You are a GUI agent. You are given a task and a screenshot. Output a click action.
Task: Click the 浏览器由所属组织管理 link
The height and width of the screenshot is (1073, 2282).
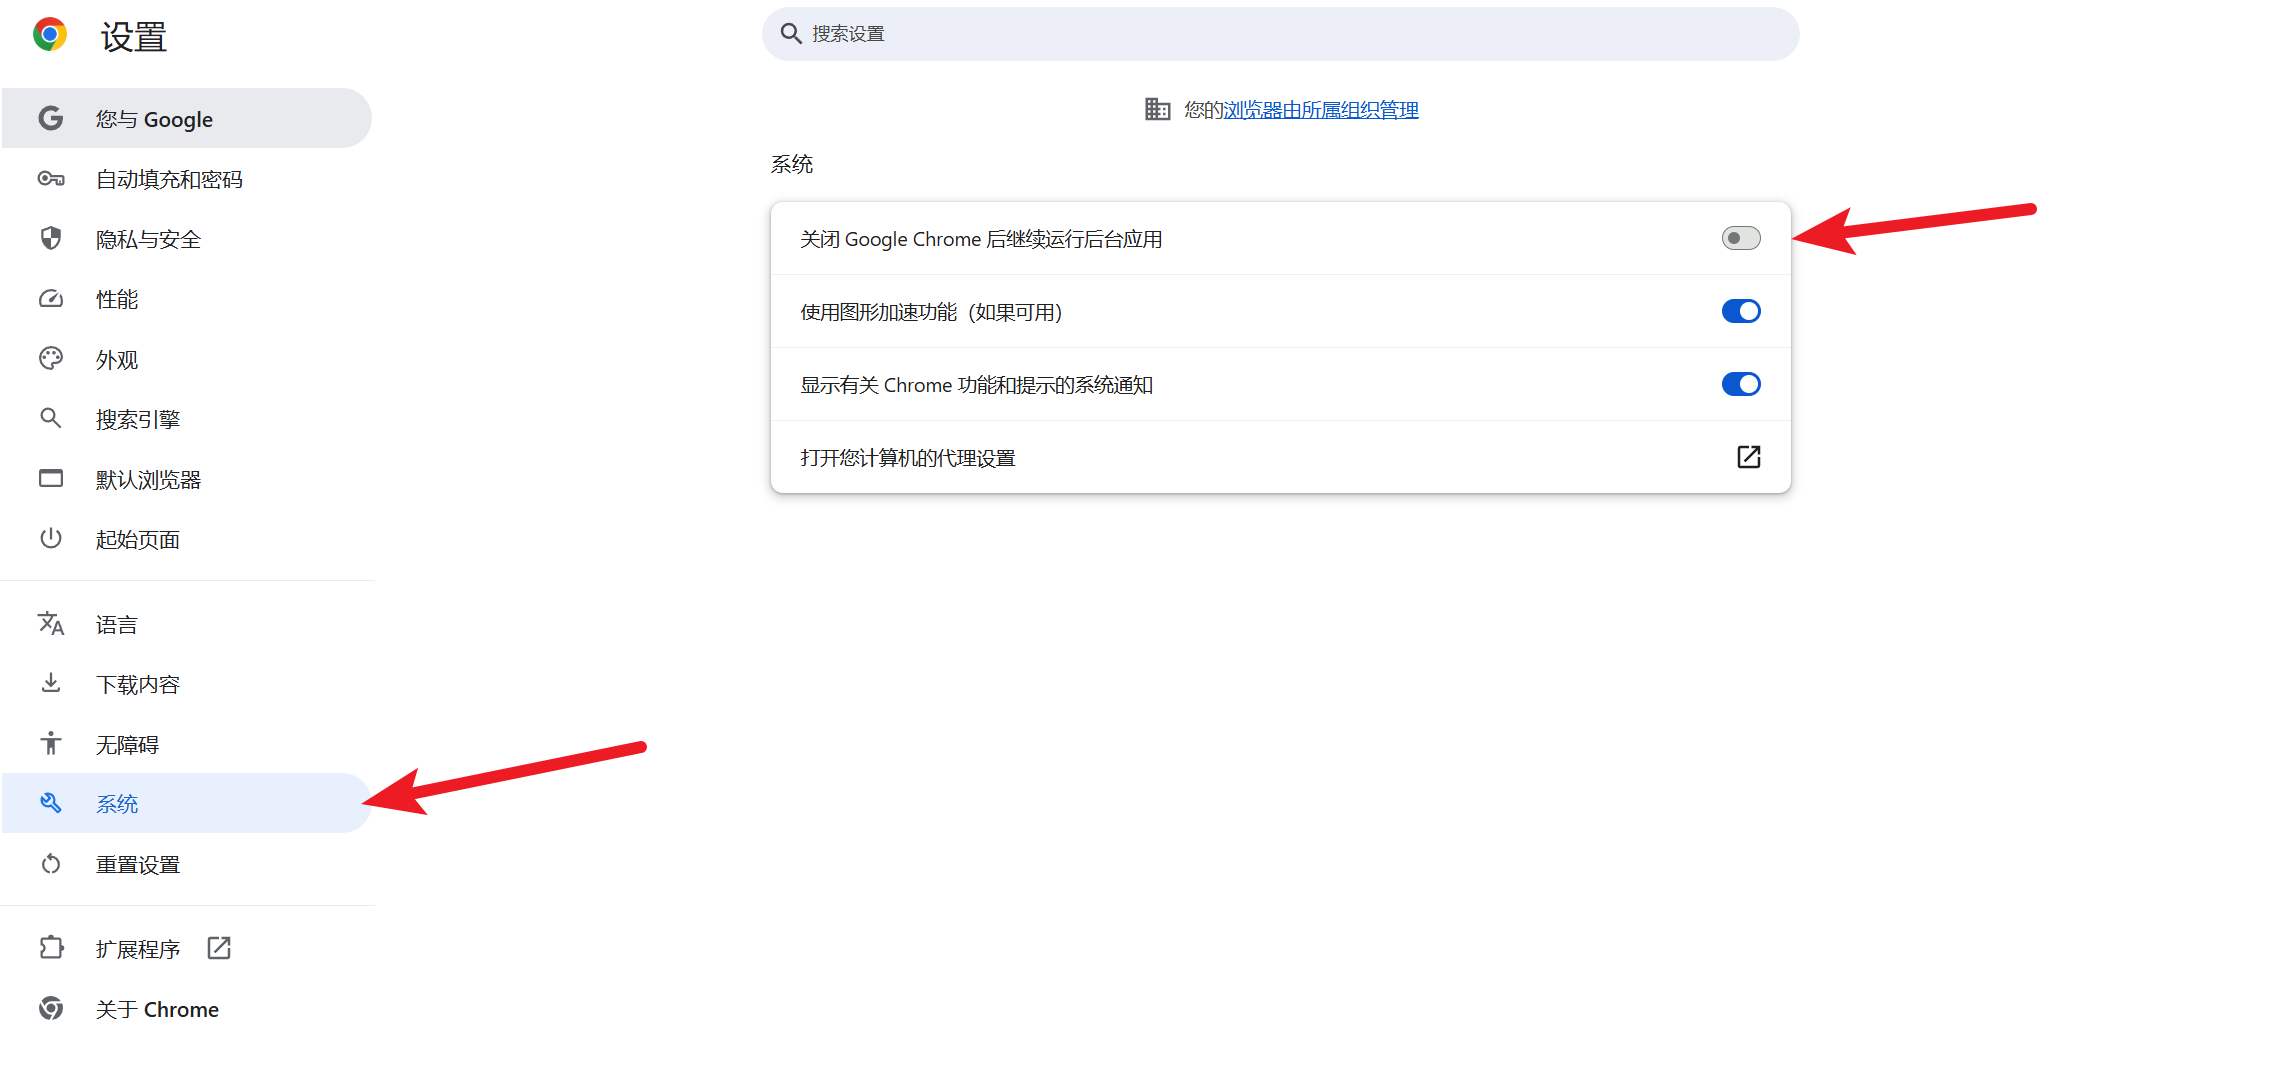(1321, 110)
